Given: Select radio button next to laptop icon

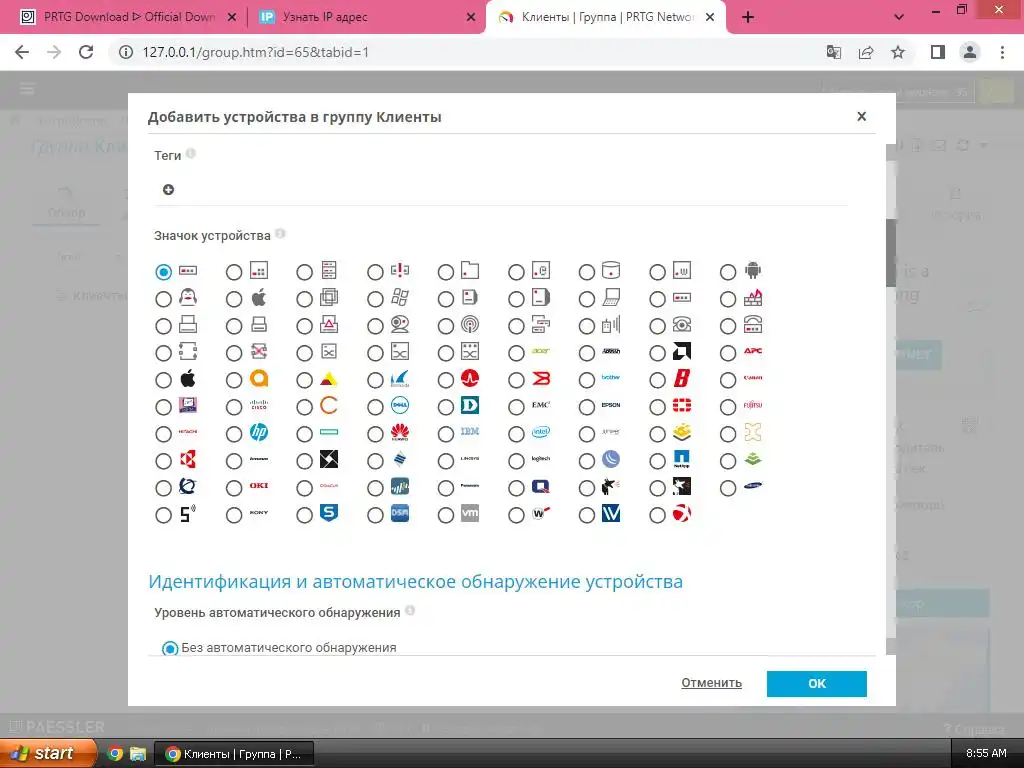Looking at the screenshot, I should click(x=586, y=299).
